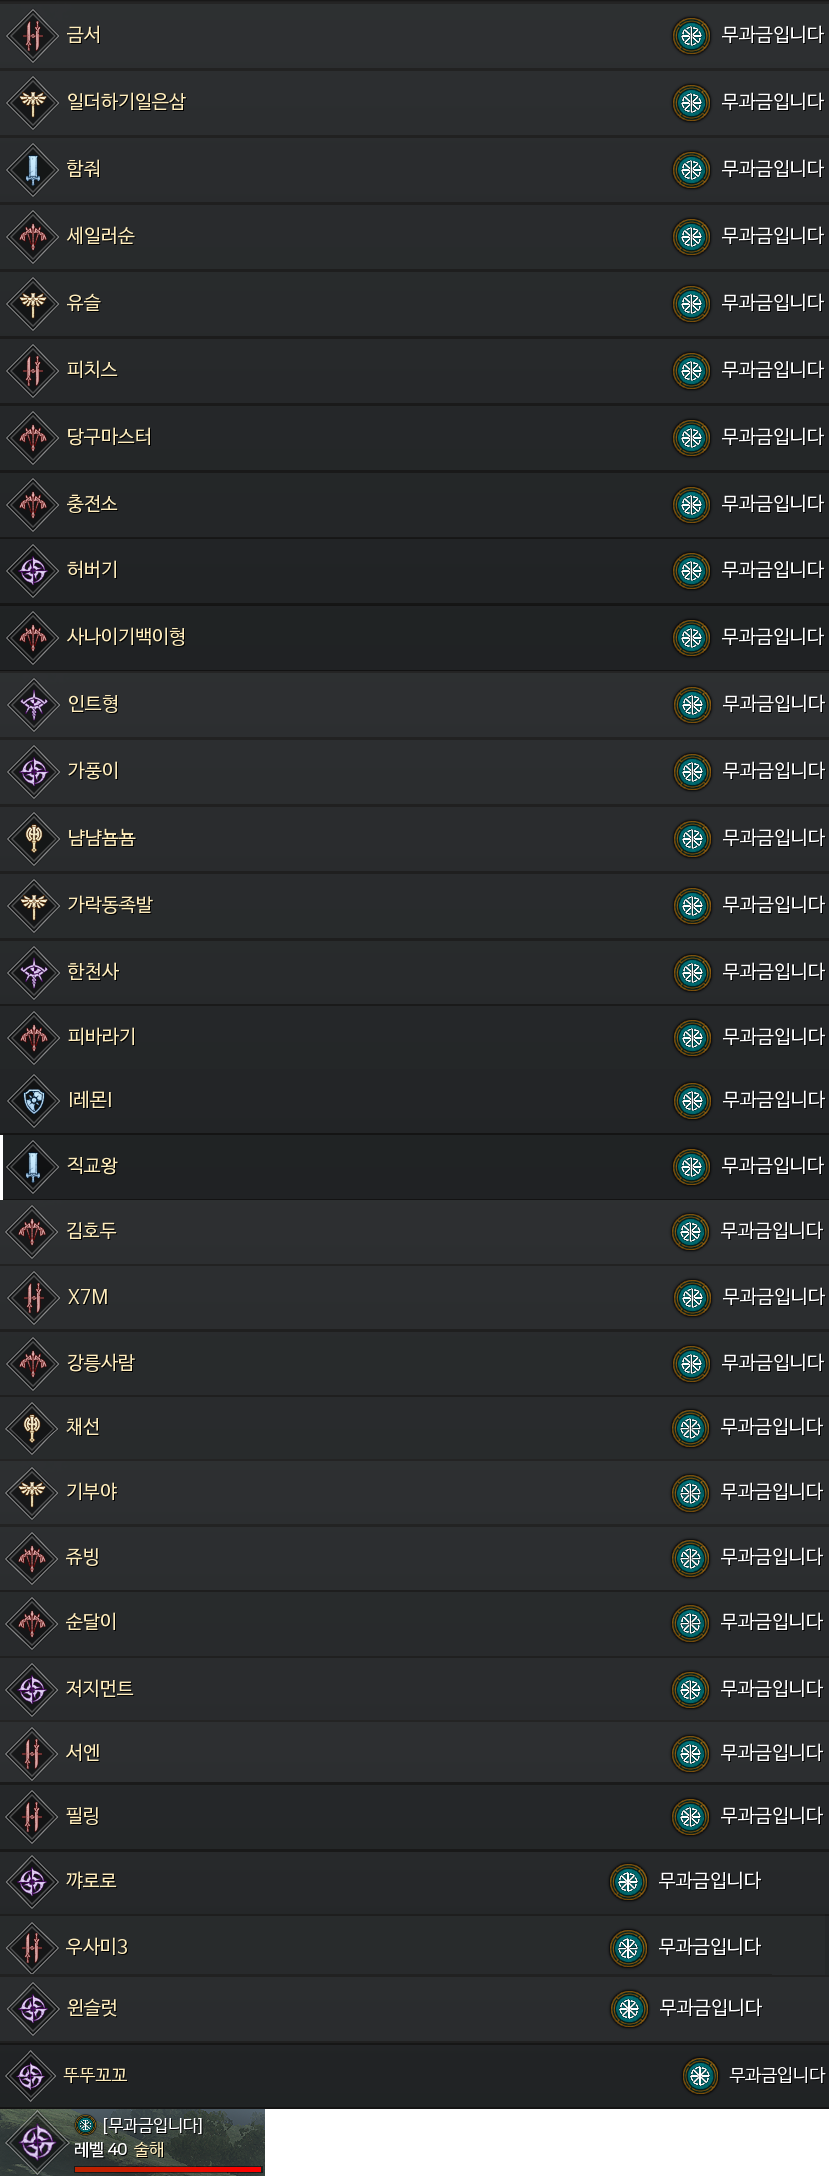
Task: Select player 저지먼트 in the list
Action: click(414, 1689)
